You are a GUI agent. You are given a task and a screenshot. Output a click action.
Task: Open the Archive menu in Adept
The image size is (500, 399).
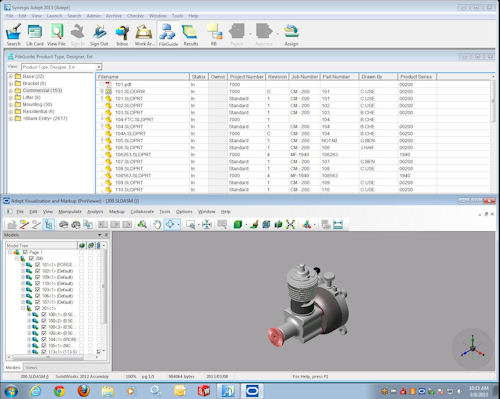coord(114,16)
